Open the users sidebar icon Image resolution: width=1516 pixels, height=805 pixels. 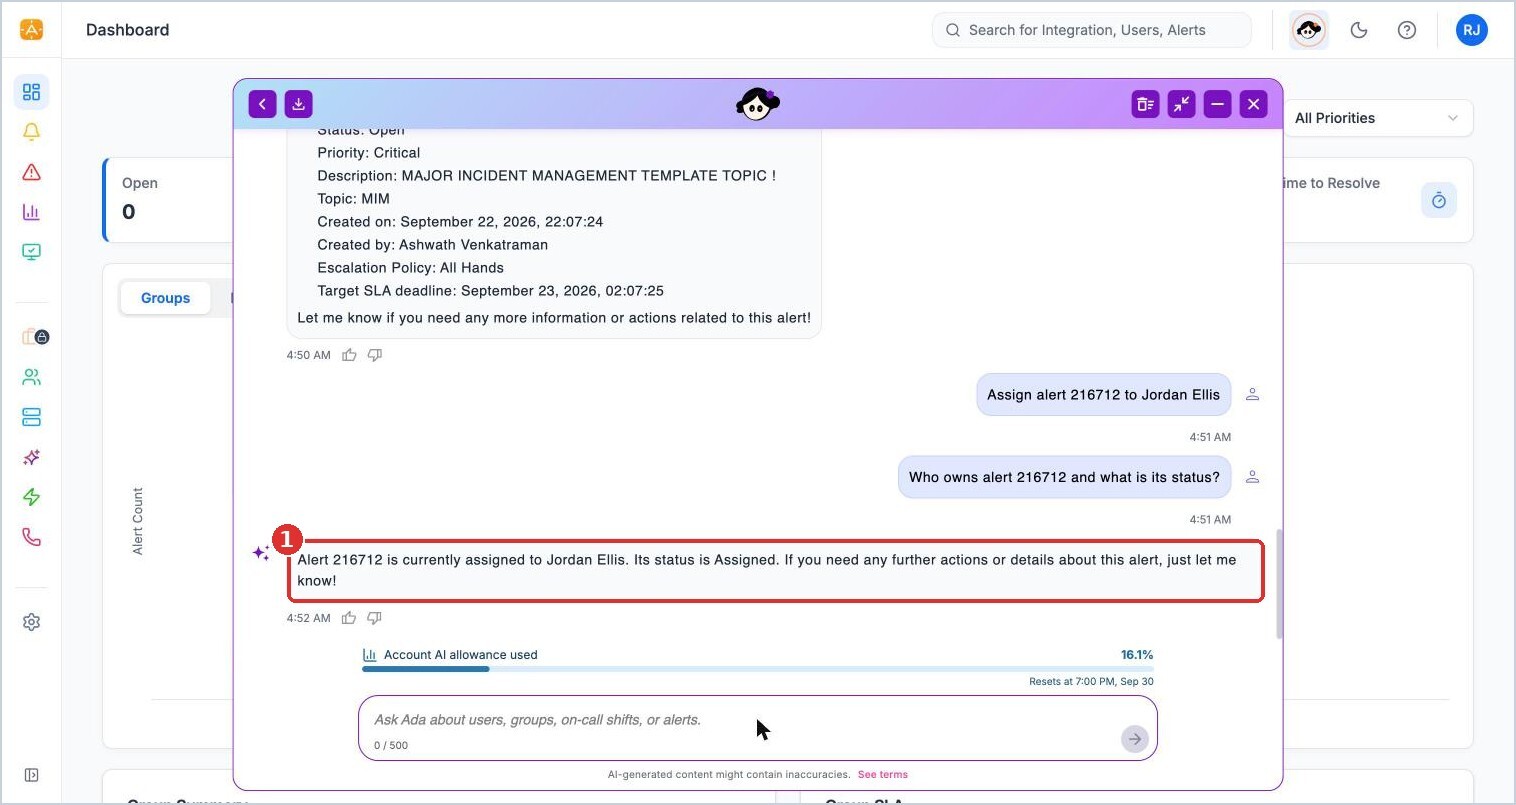click(31, 377)
